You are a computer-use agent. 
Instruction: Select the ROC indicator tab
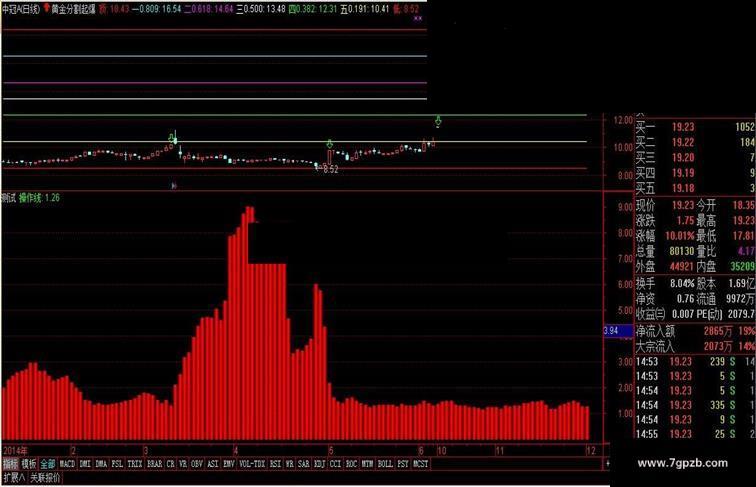point(351,464)
